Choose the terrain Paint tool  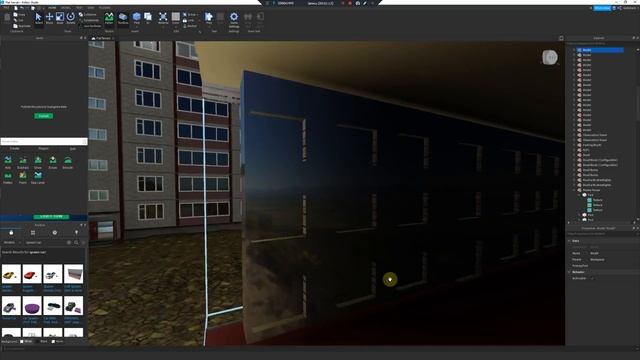click(x=23, y=178)
